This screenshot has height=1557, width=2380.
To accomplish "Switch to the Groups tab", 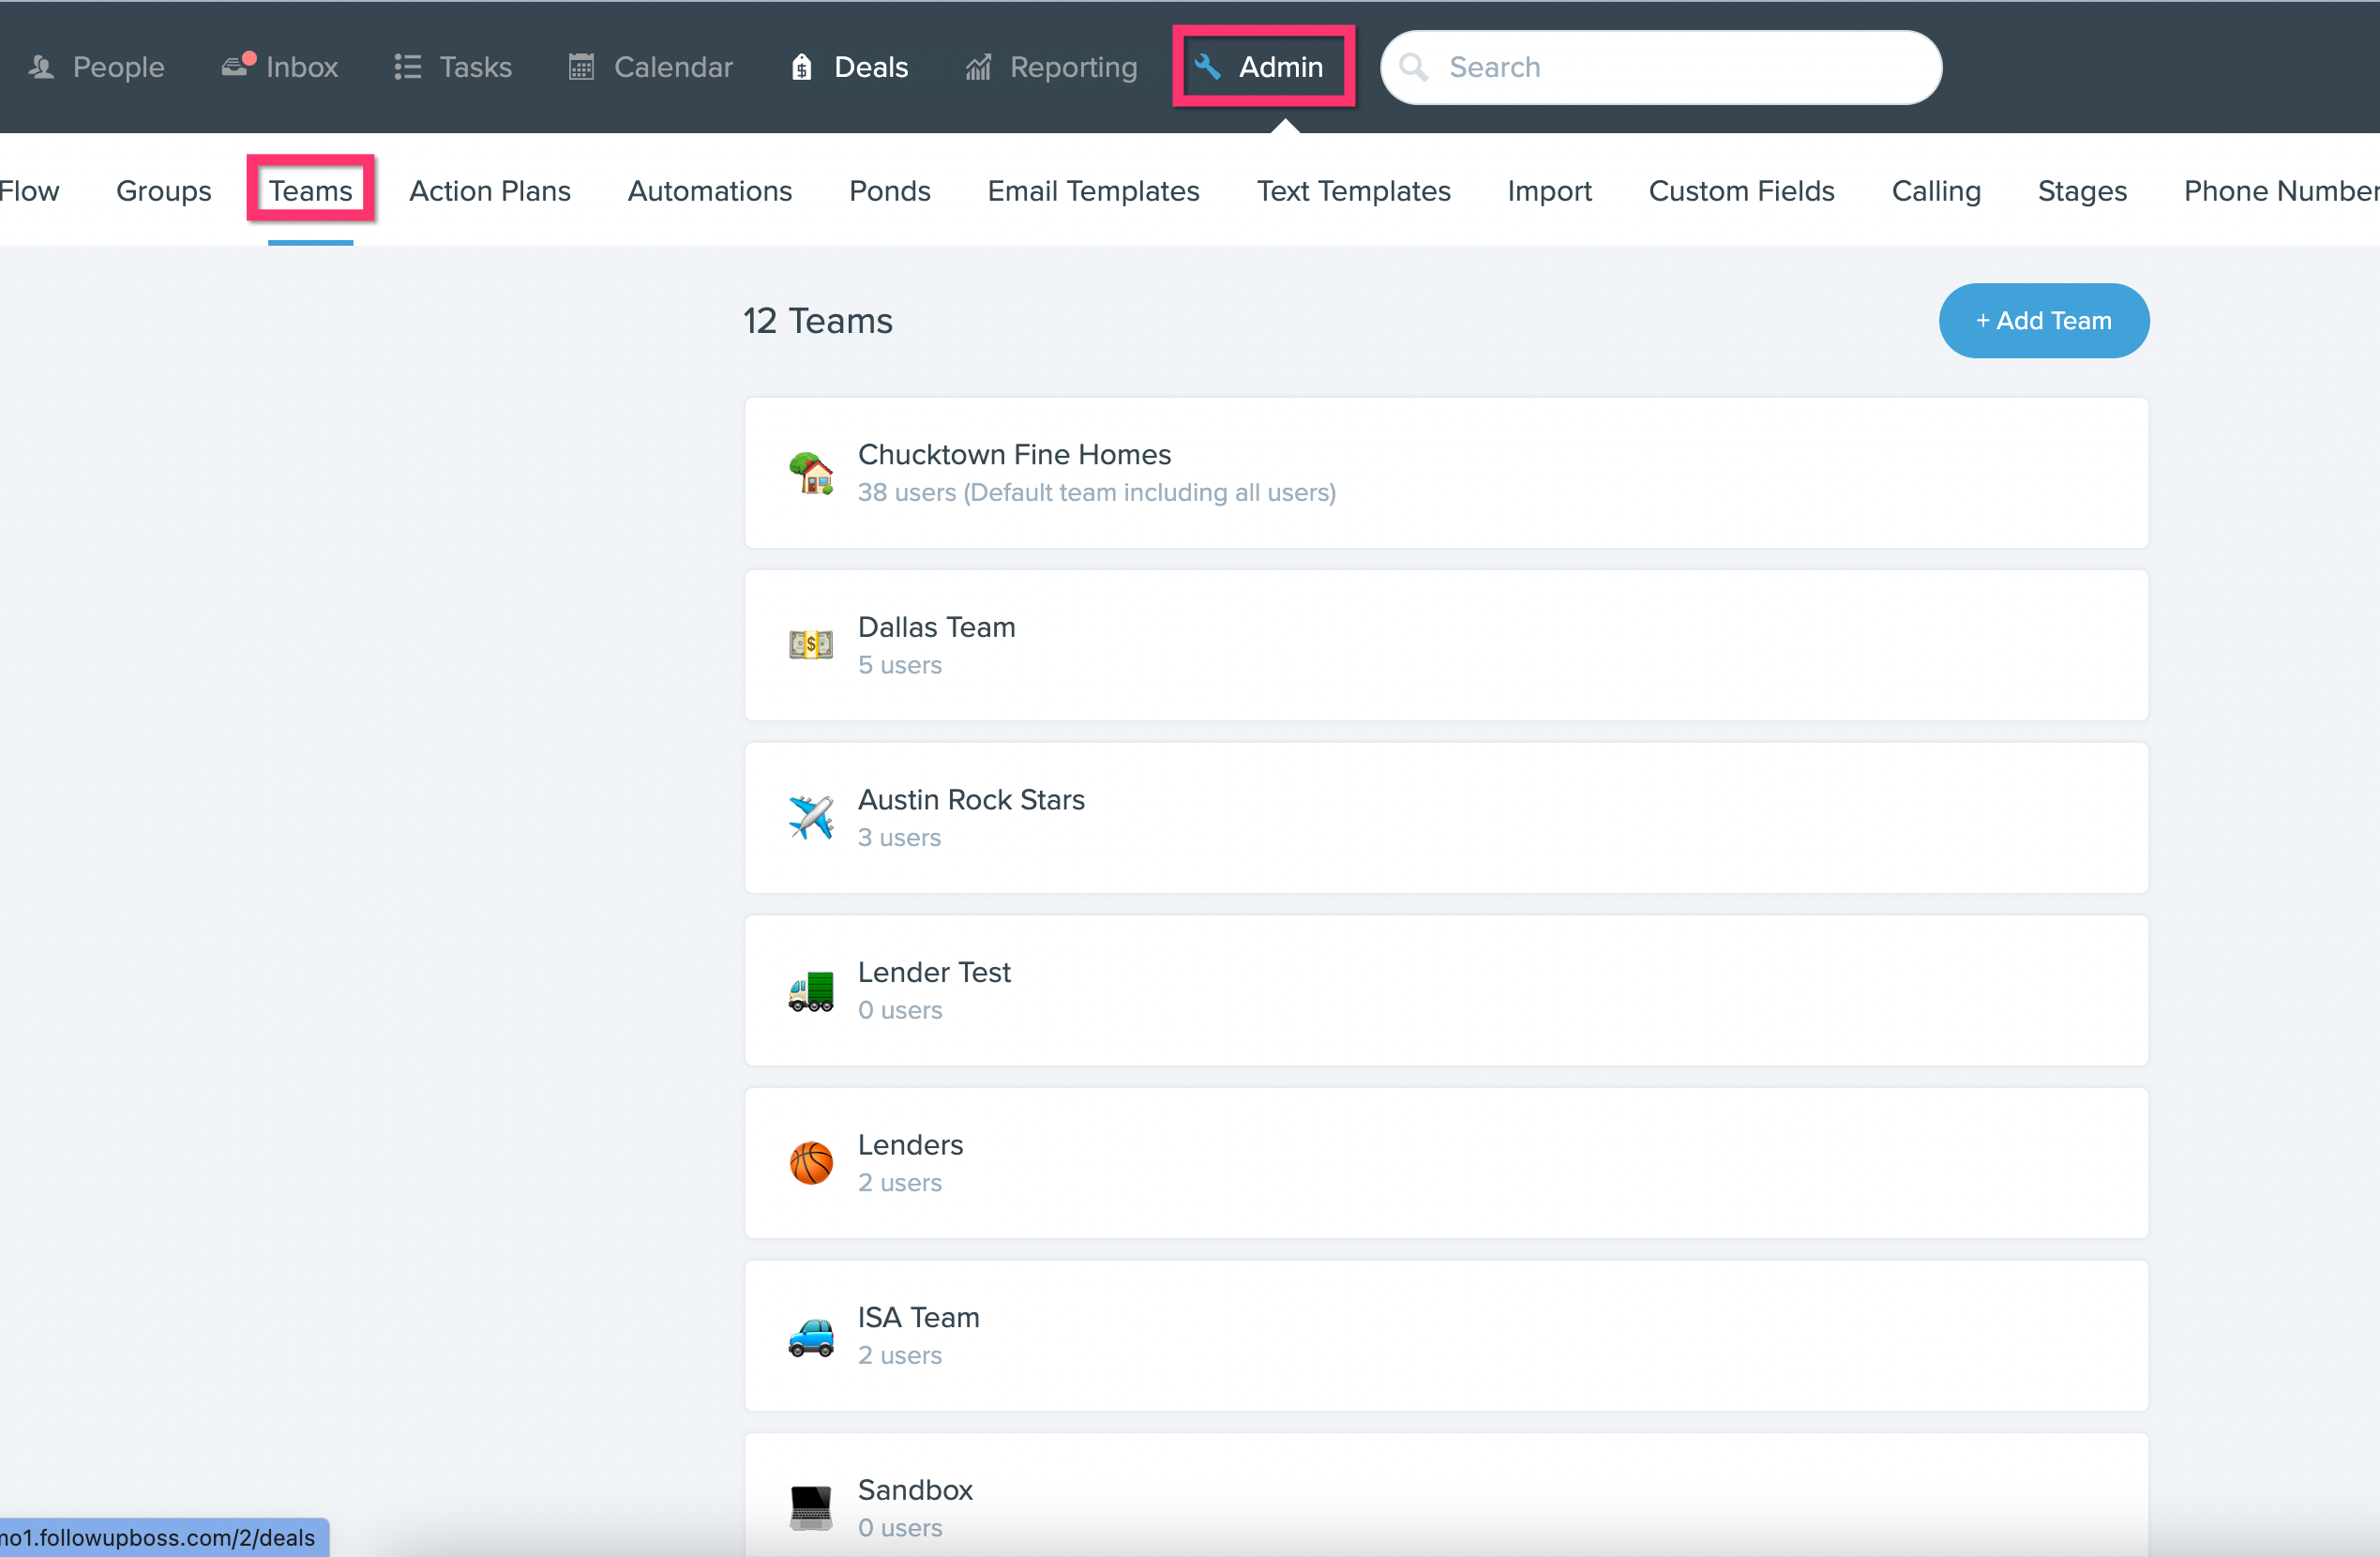I will tap(164, 191).
